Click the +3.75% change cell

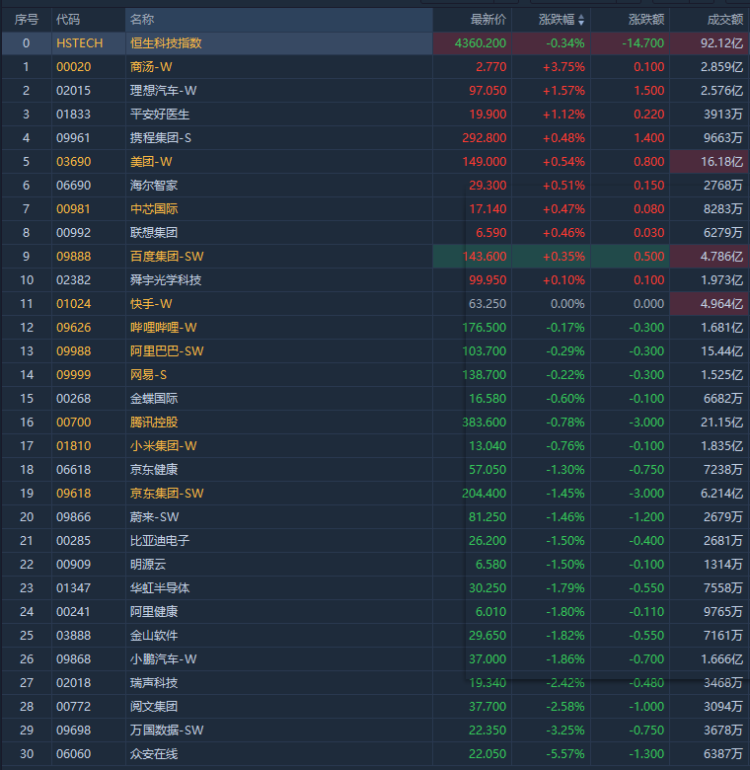[563, 67]
